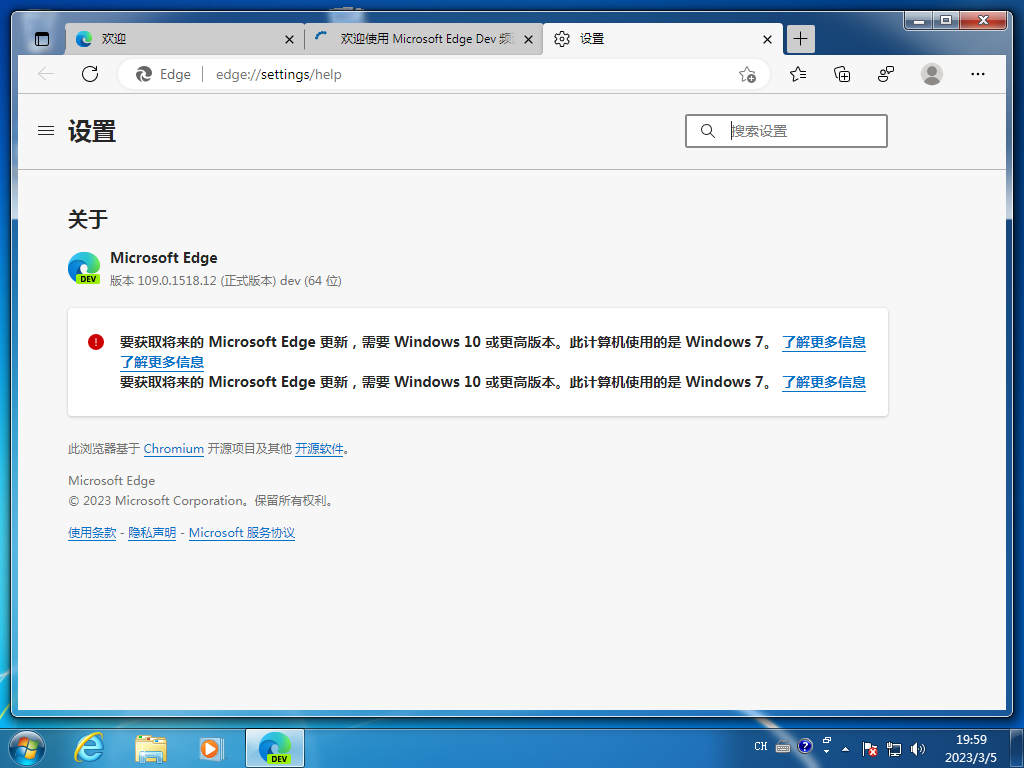Click the language bar help icon
Image resolution: width=1024 pixels, height=768 pixels.
805,746
